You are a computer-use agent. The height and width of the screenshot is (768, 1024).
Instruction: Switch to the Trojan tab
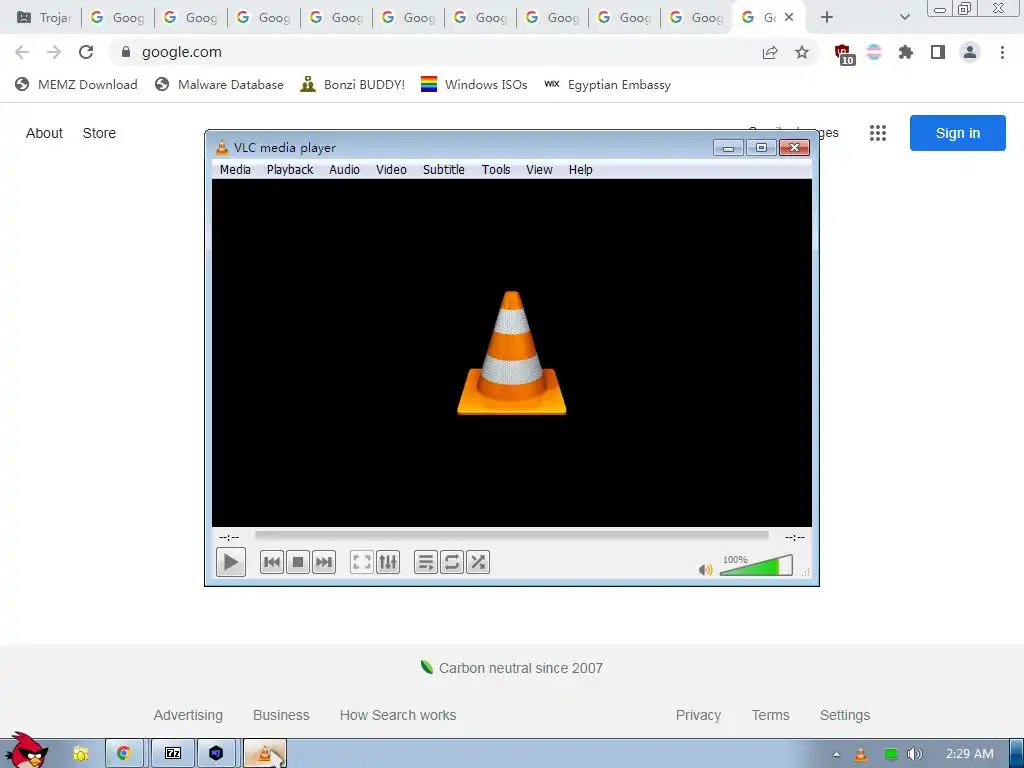coord(44,18)
